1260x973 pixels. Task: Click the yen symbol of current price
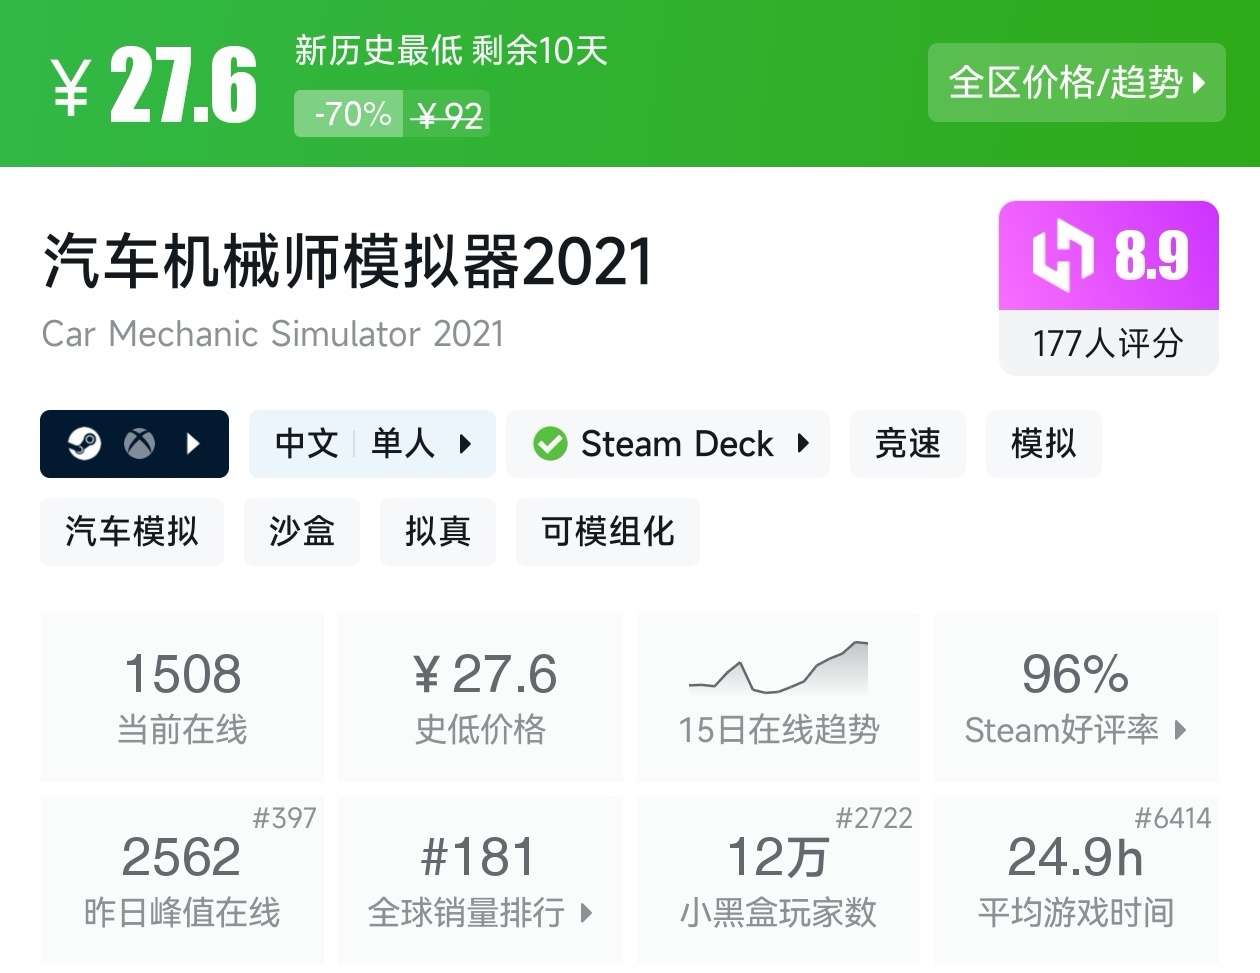pyautogui.click(x=72, y=87)
